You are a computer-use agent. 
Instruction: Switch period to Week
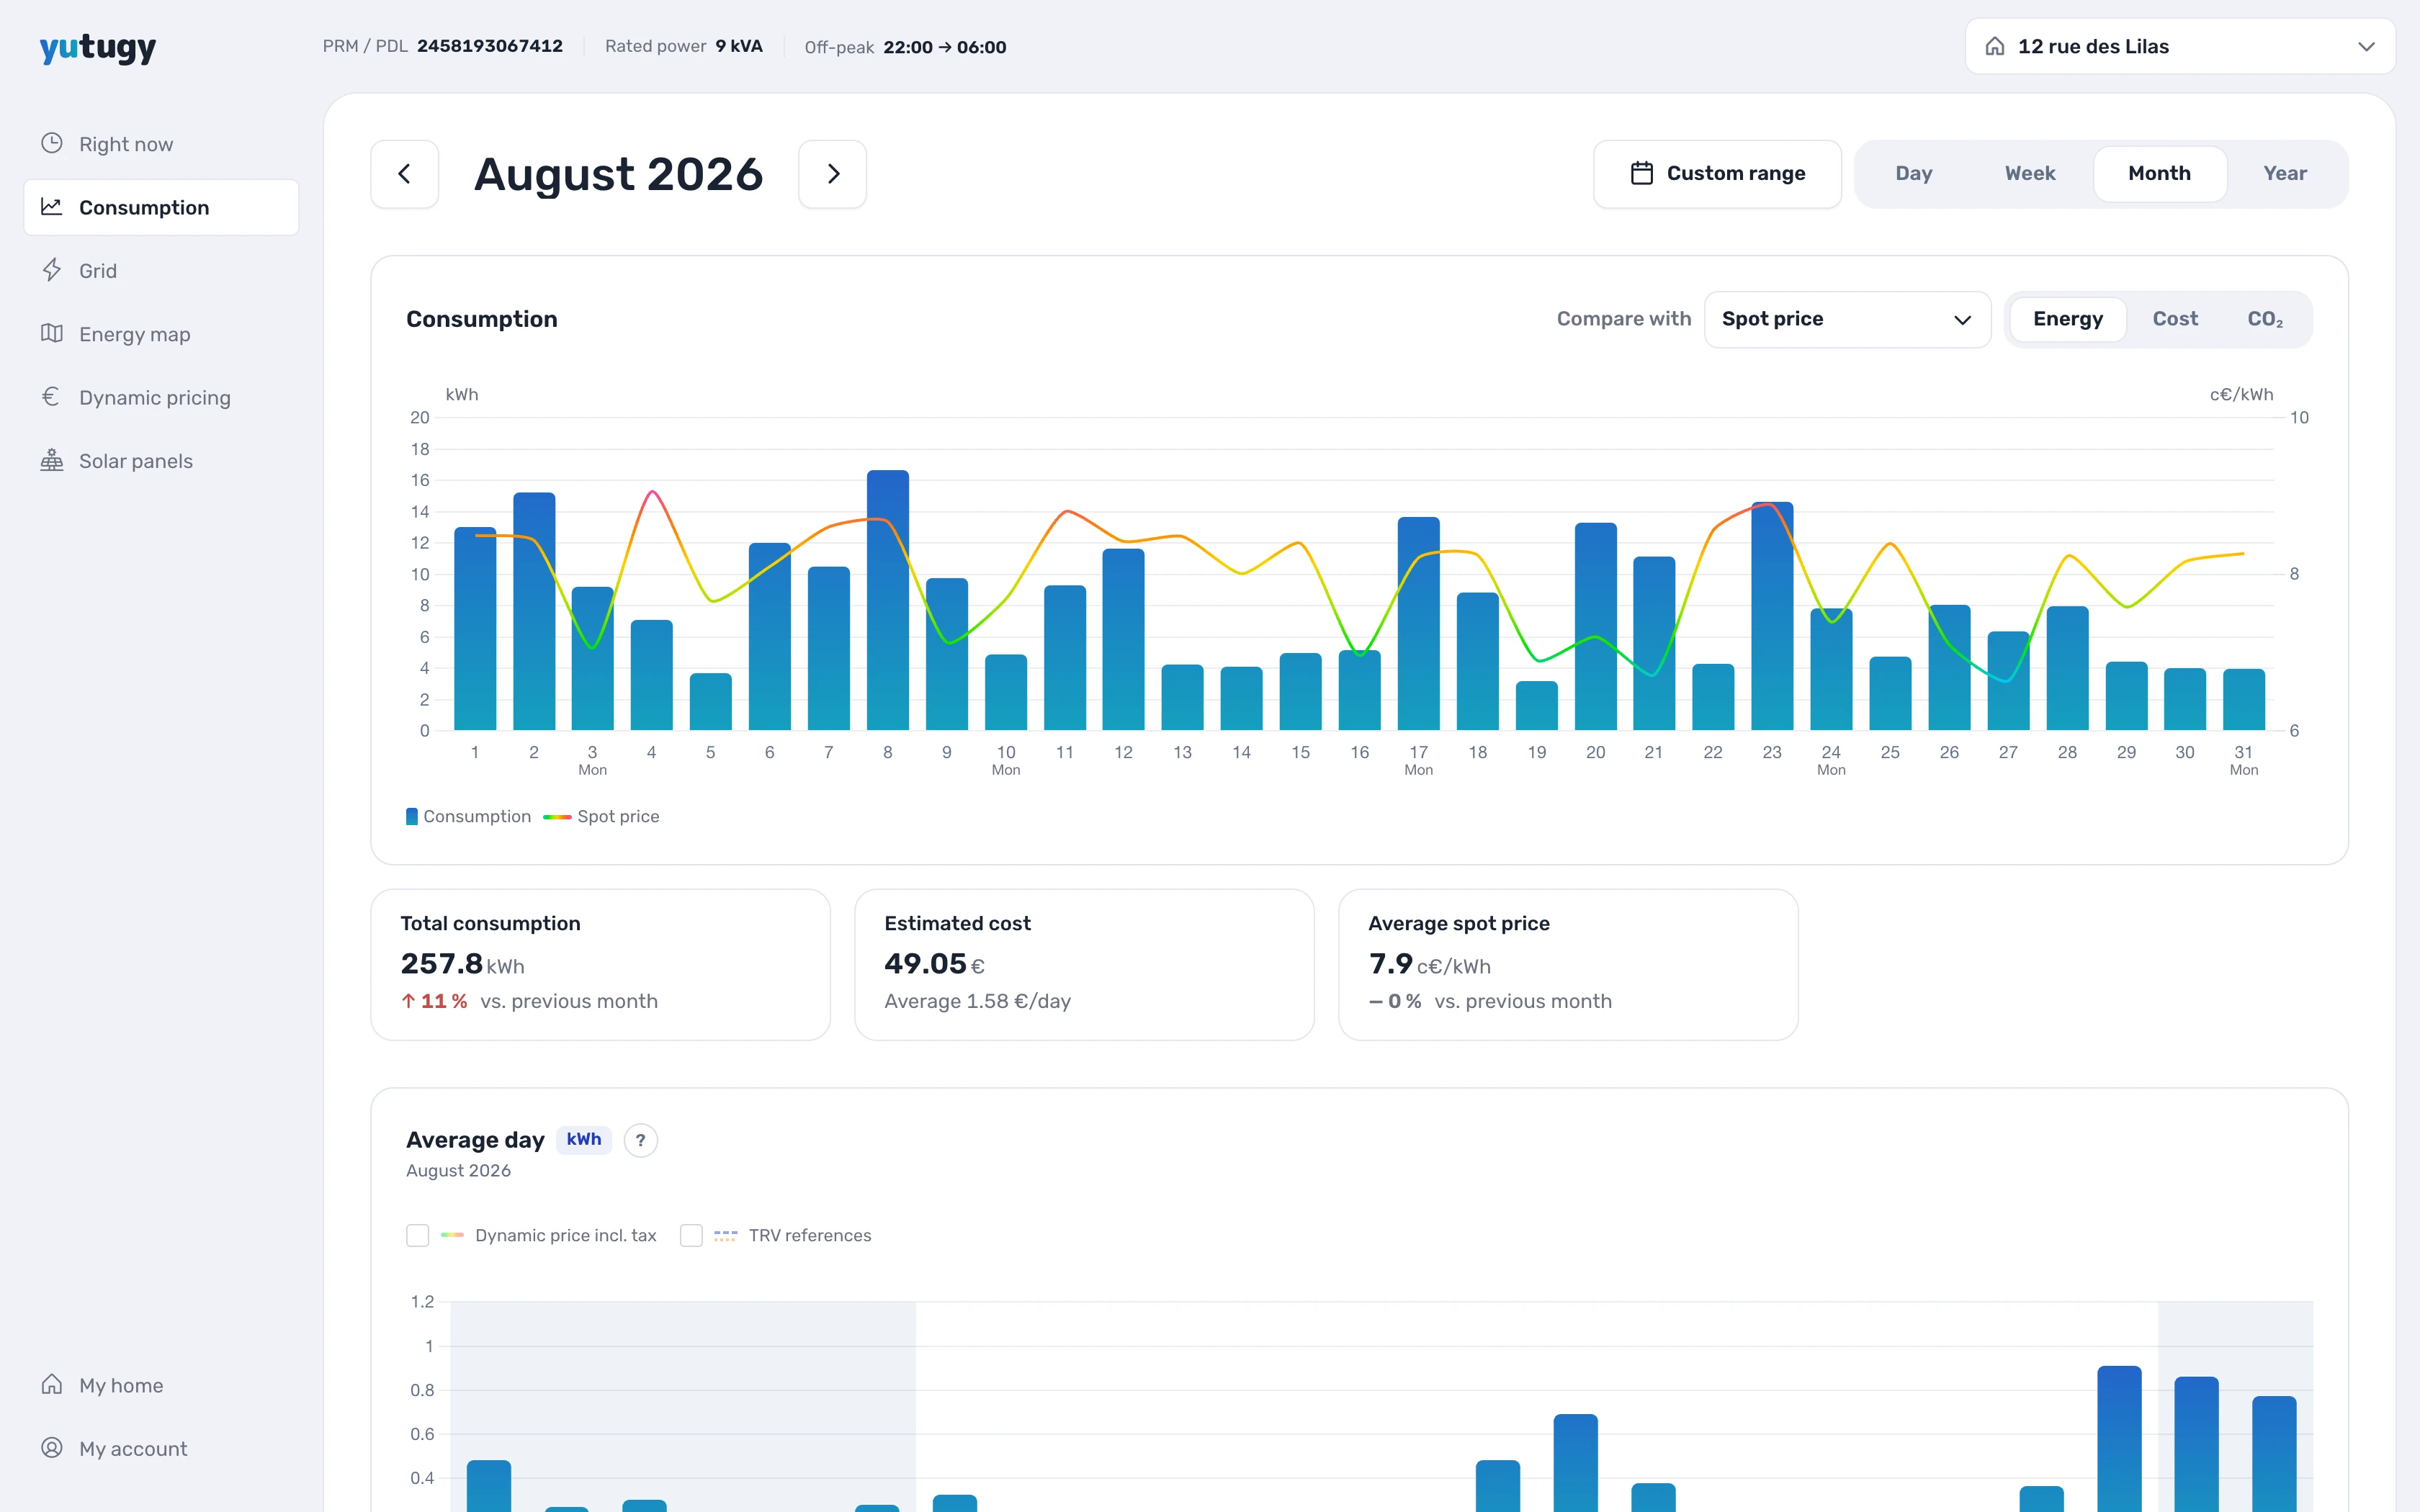pyautogui.click(x=2030, y=174)
